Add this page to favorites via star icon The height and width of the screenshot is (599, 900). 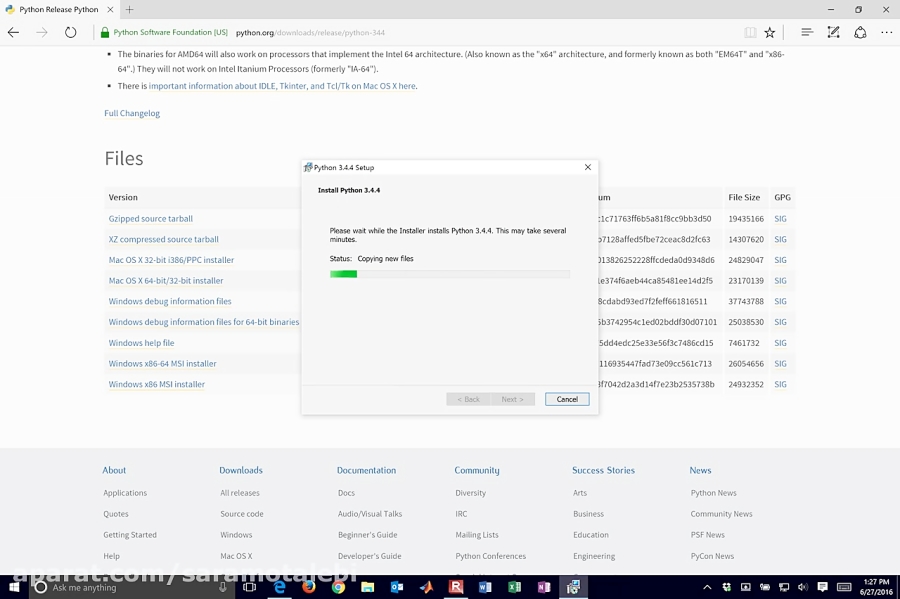pos(770,32)
